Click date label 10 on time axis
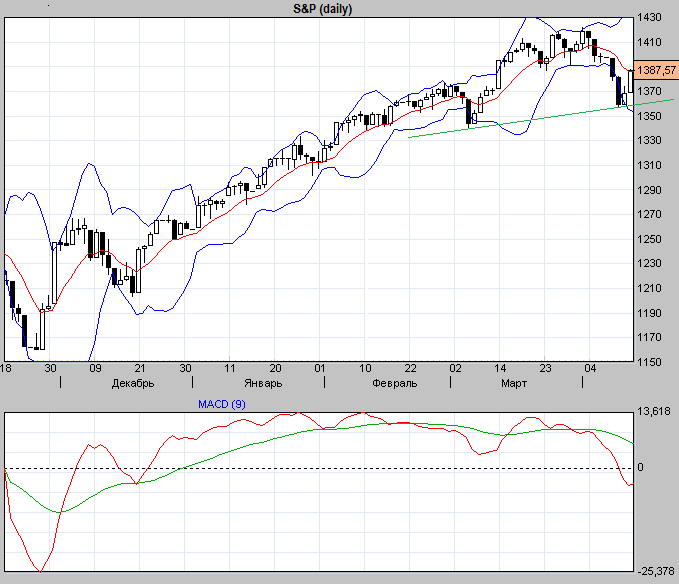This screenshot has width=679, height=584. [x=365, y=368]
